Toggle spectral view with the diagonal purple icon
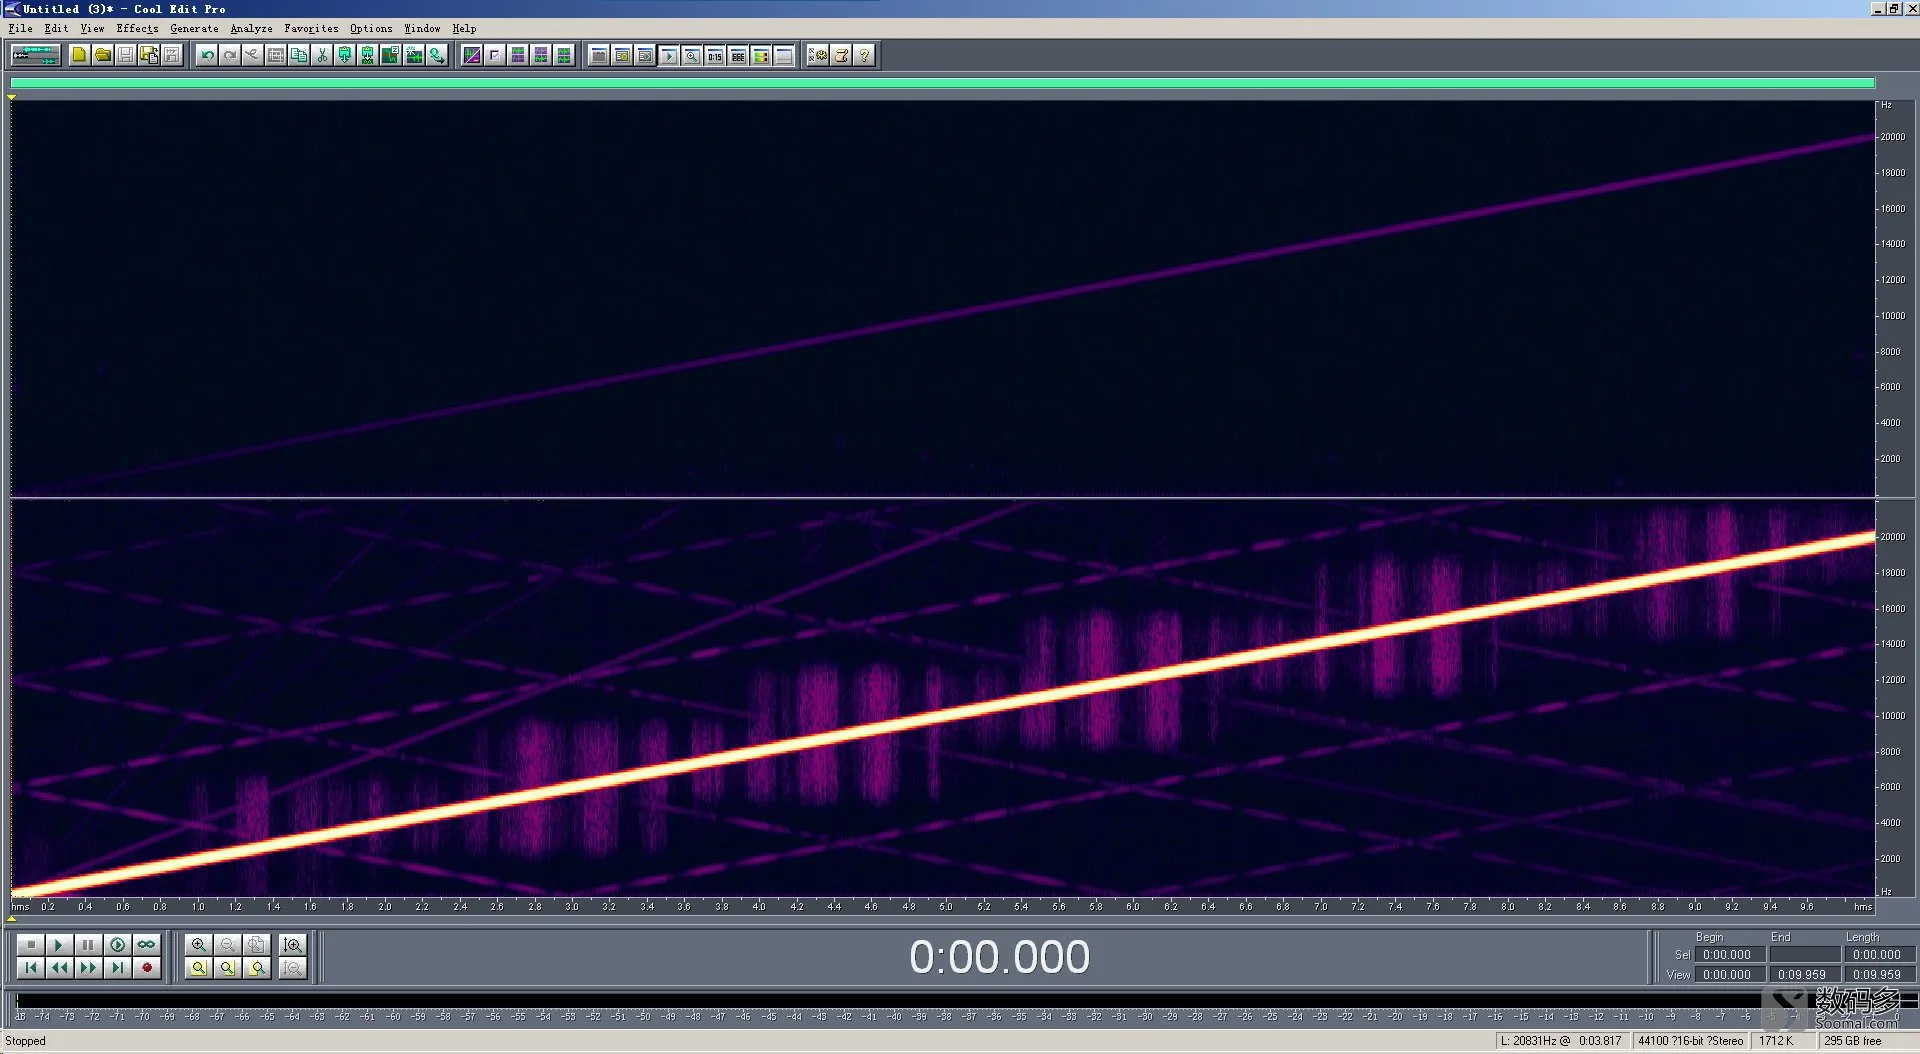This screenshot has height=1054, width=1920. [472, 55]
